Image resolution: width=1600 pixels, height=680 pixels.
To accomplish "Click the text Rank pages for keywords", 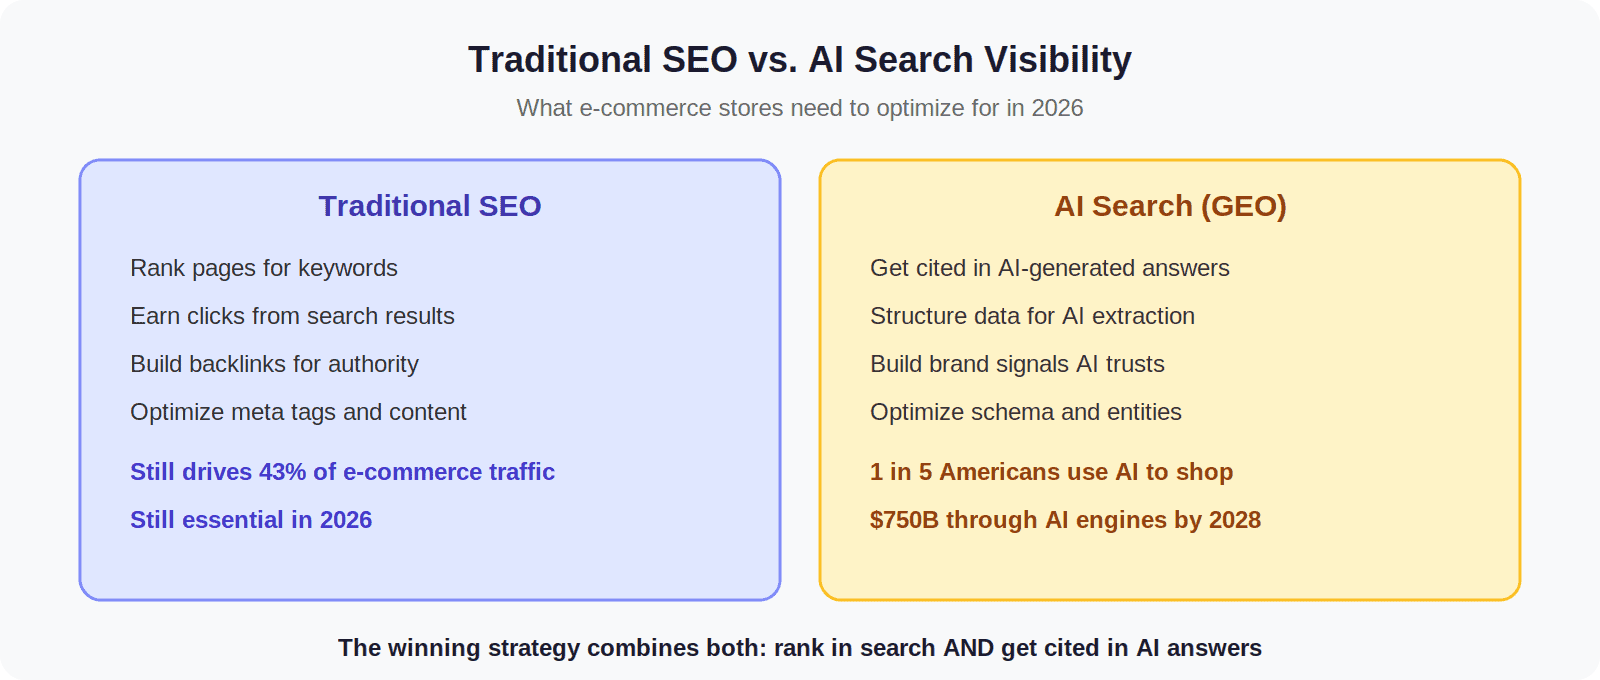I will [x=264, y=268].
